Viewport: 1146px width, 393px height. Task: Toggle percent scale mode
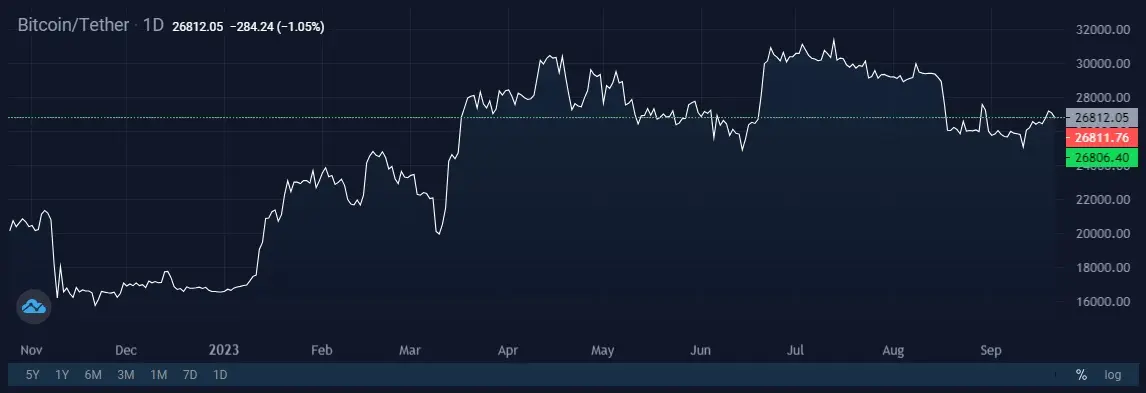click(x=1081, y=375)
